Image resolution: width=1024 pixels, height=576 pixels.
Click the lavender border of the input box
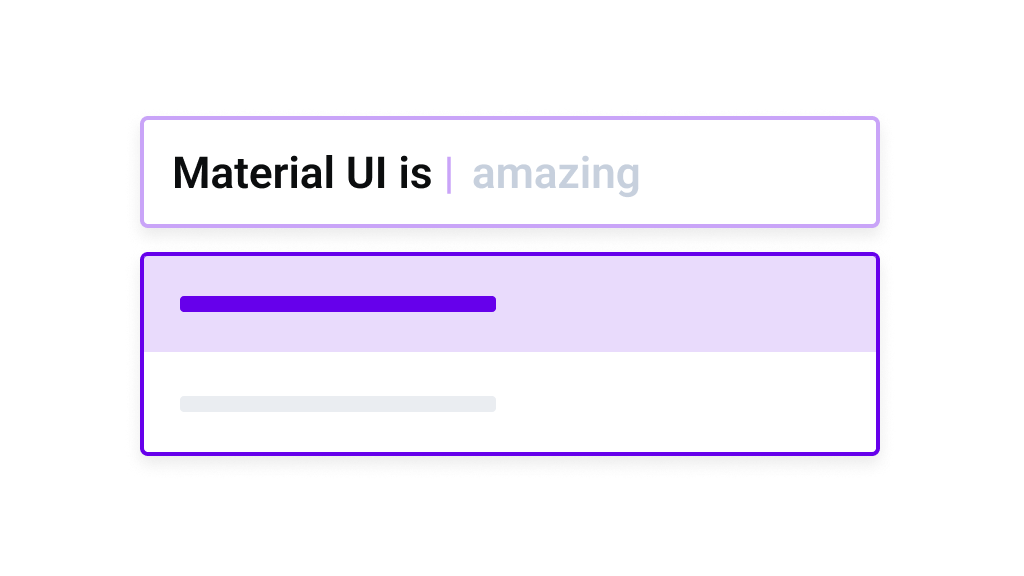click(x=510, y=119)
